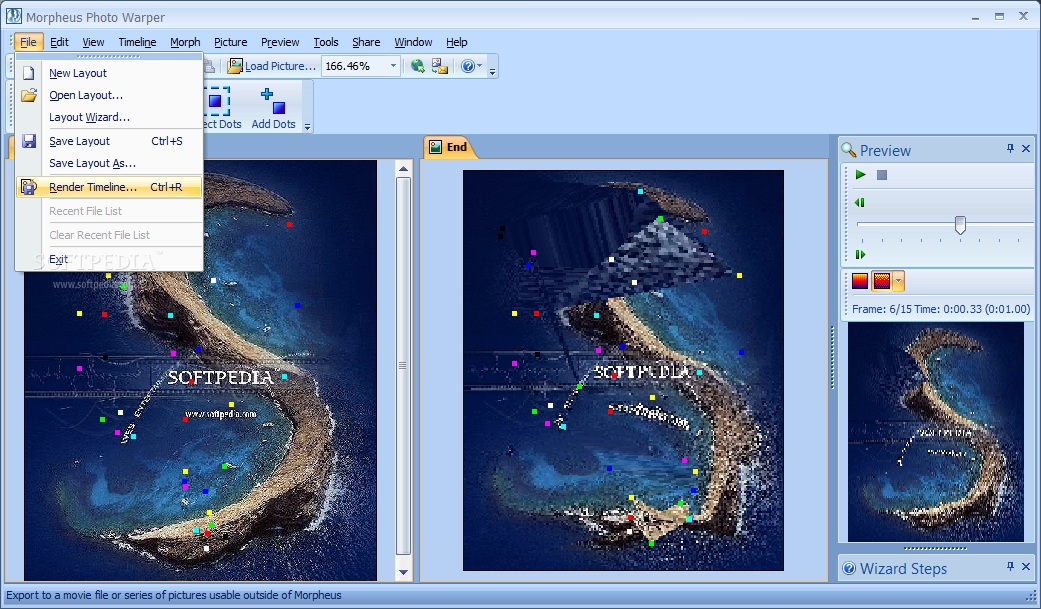Choose Save Layout As... entry
The width and height of the screenshot is (1041, 609).
pyautogui.click(x=109, y=163)
